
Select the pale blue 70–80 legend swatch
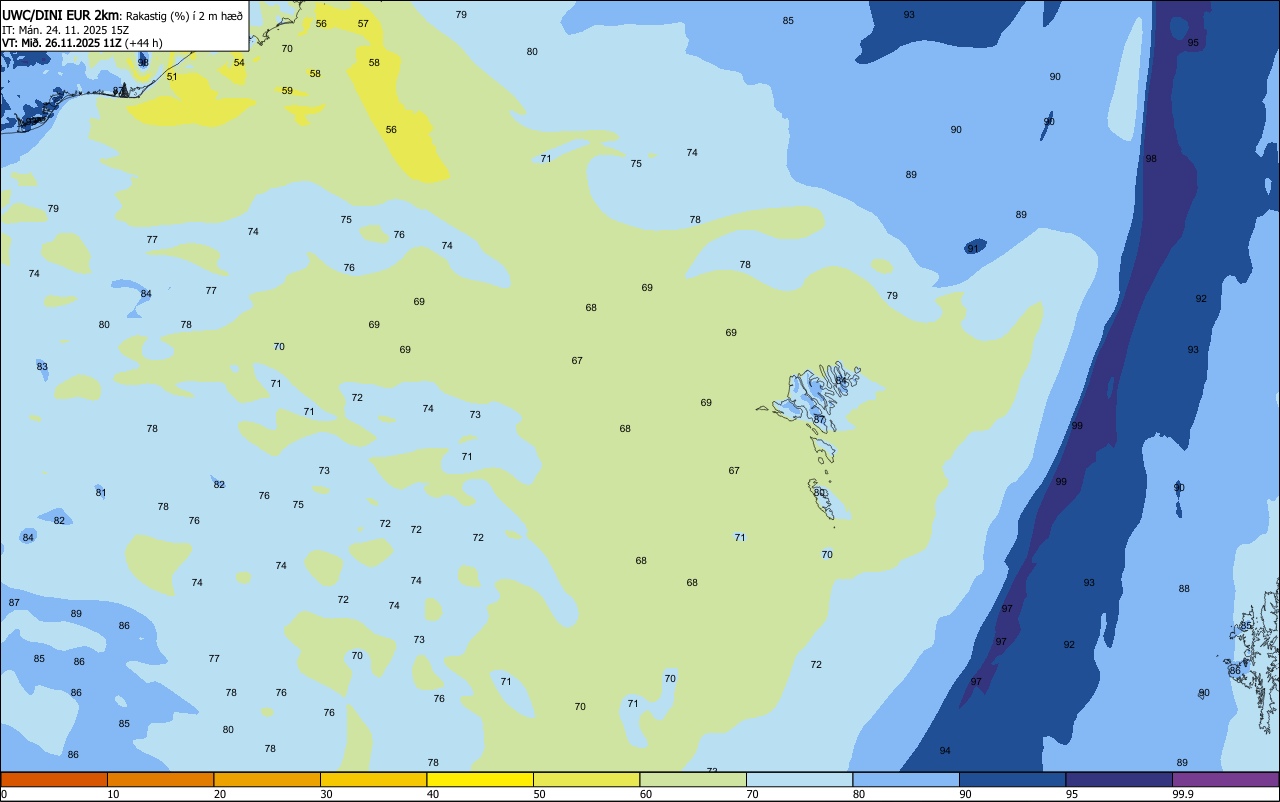(799, 779)
